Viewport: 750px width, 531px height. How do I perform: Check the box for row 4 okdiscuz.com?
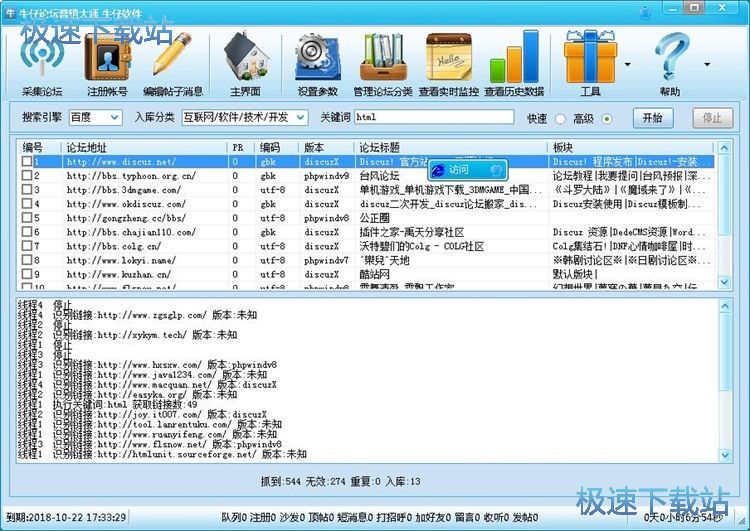(27, 204)
